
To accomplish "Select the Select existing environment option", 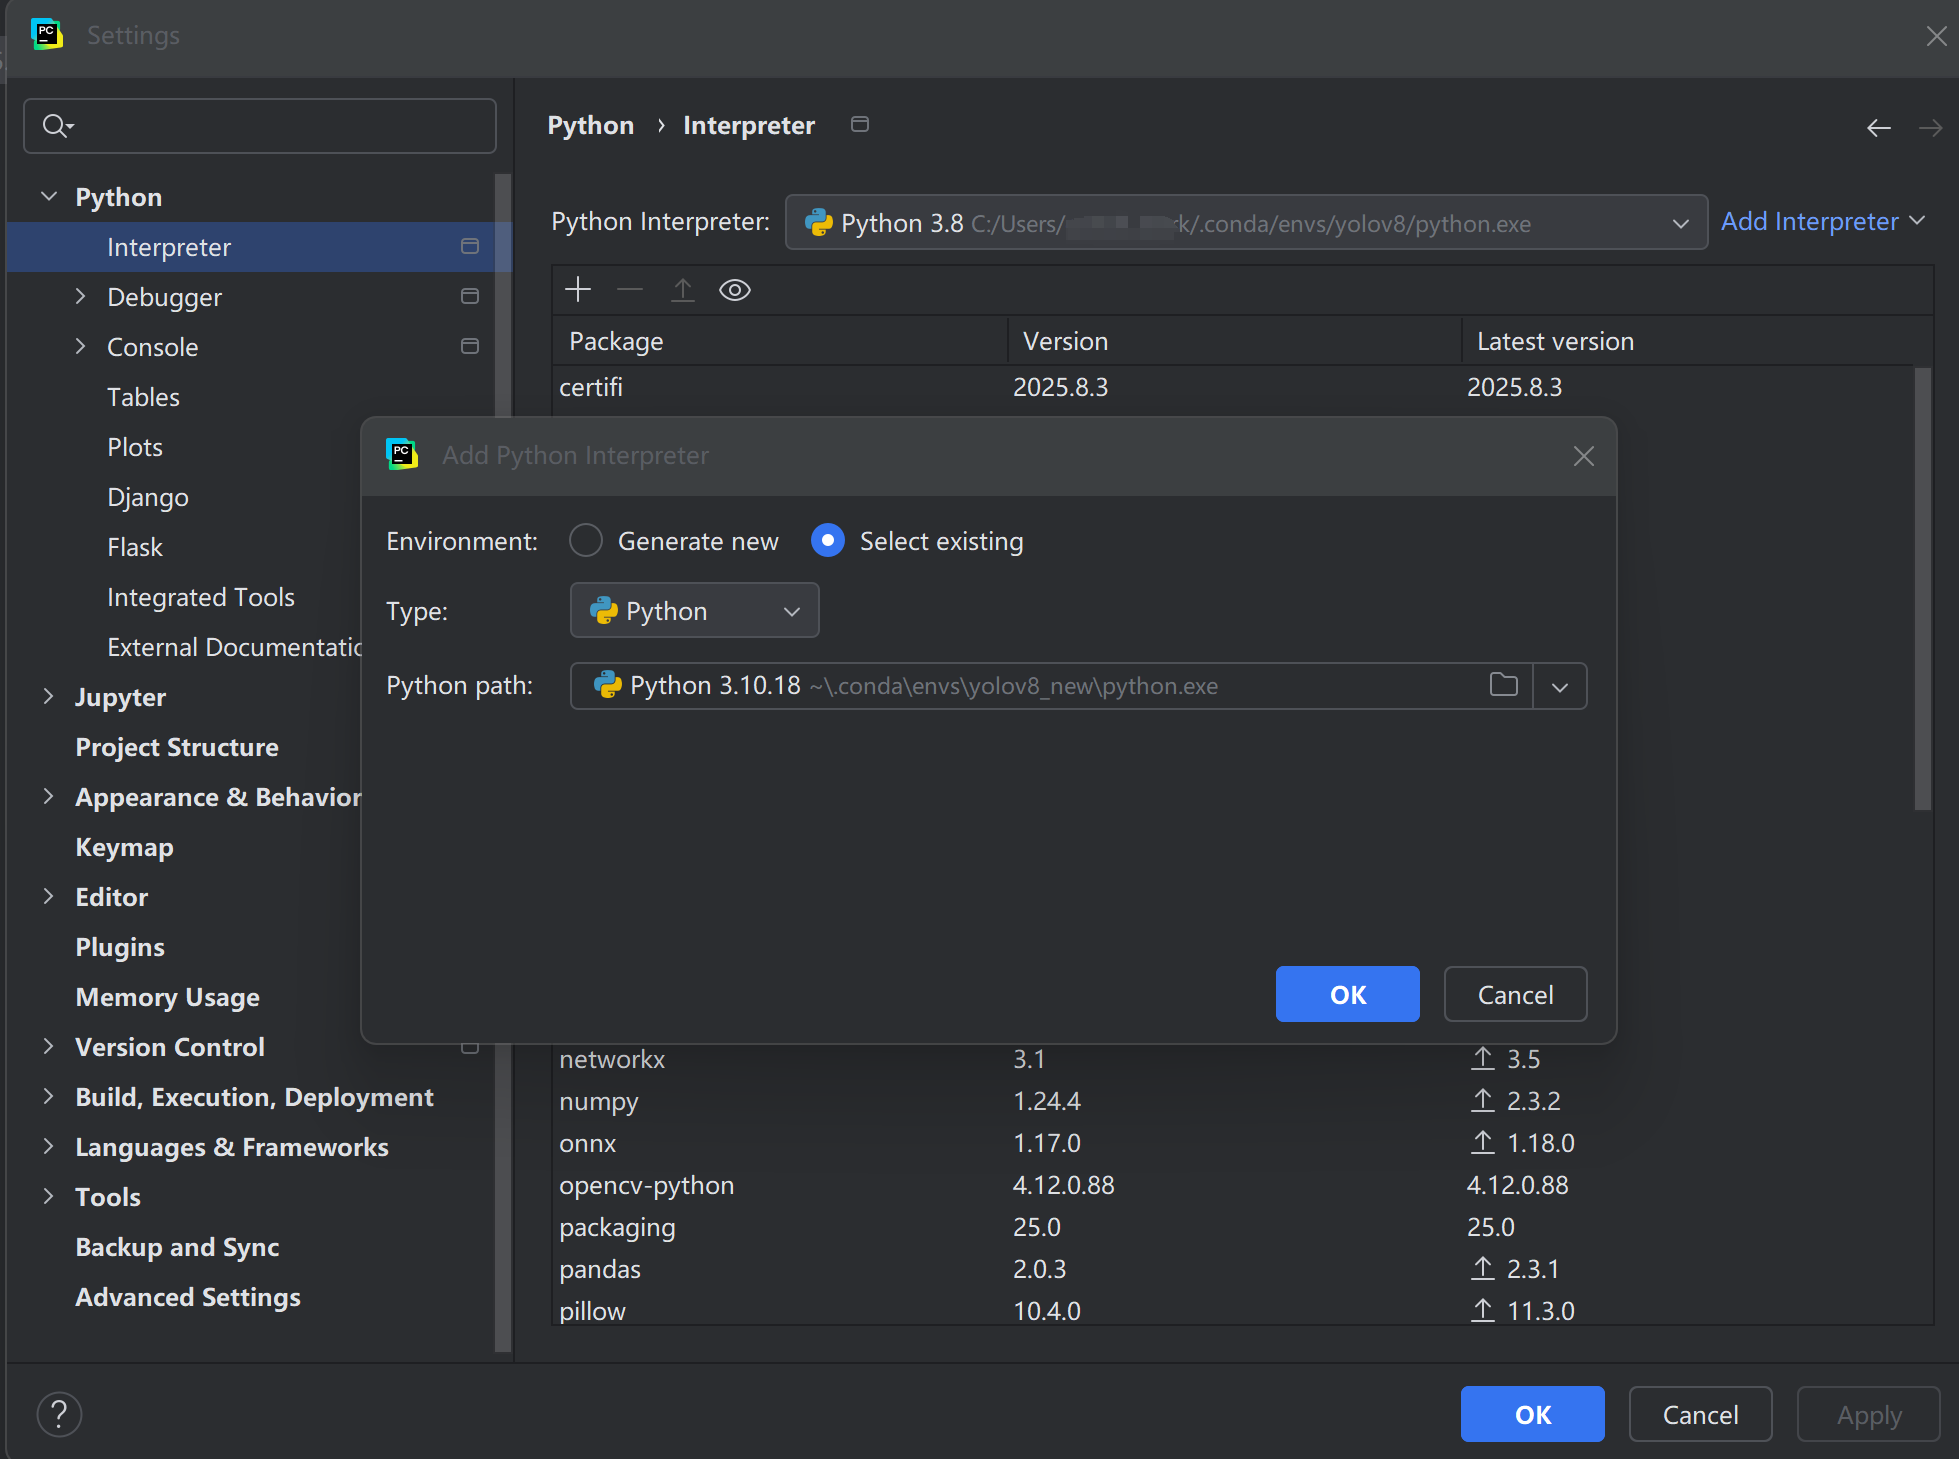I will pos(828,540).
